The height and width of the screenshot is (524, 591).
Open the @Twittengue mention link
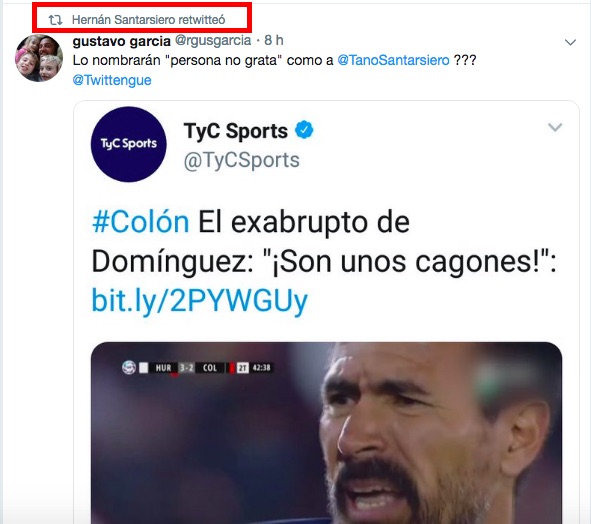112,80
